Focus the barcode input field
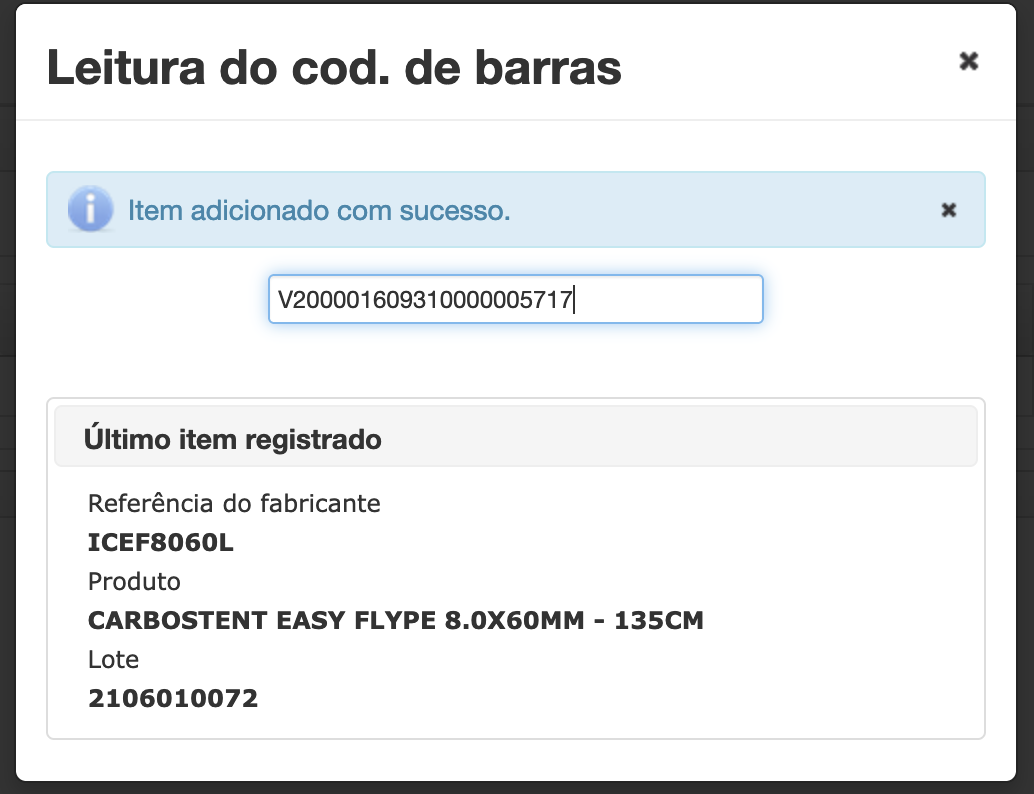 [516, 299]
